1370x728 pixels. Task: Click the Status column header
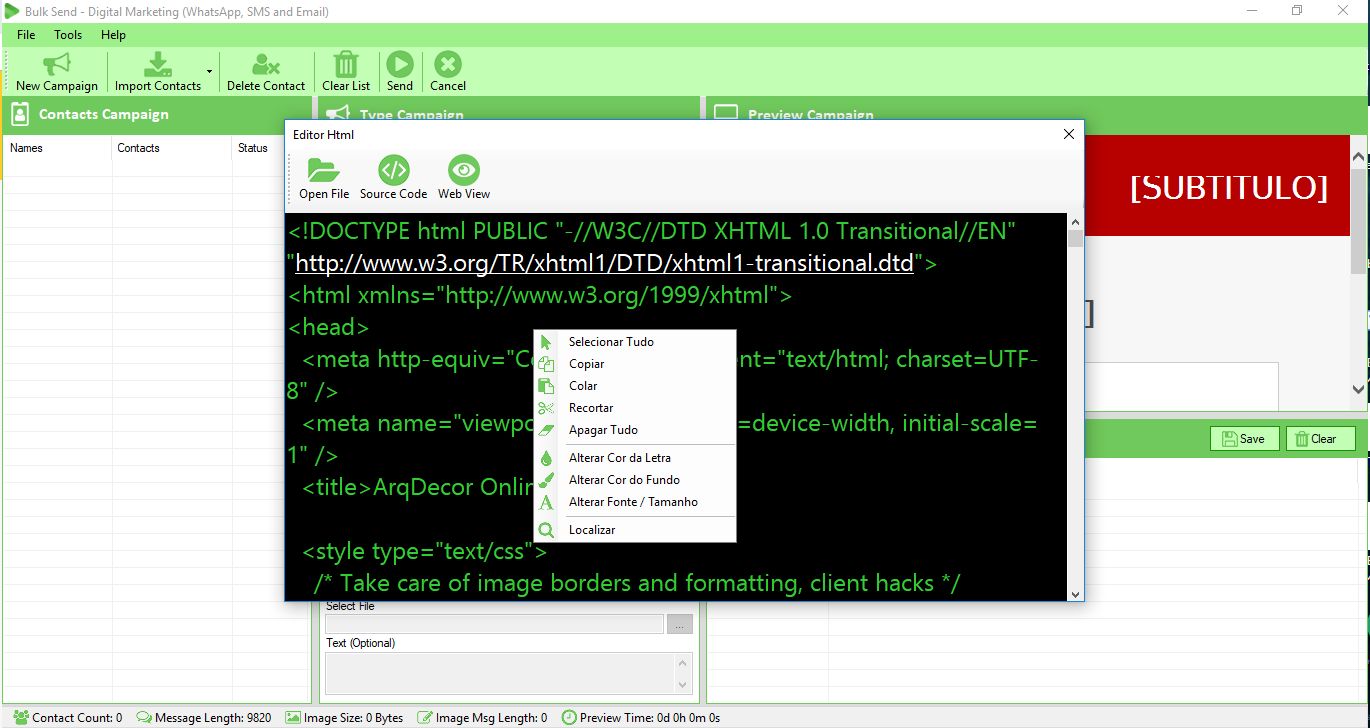coord(253,148)
